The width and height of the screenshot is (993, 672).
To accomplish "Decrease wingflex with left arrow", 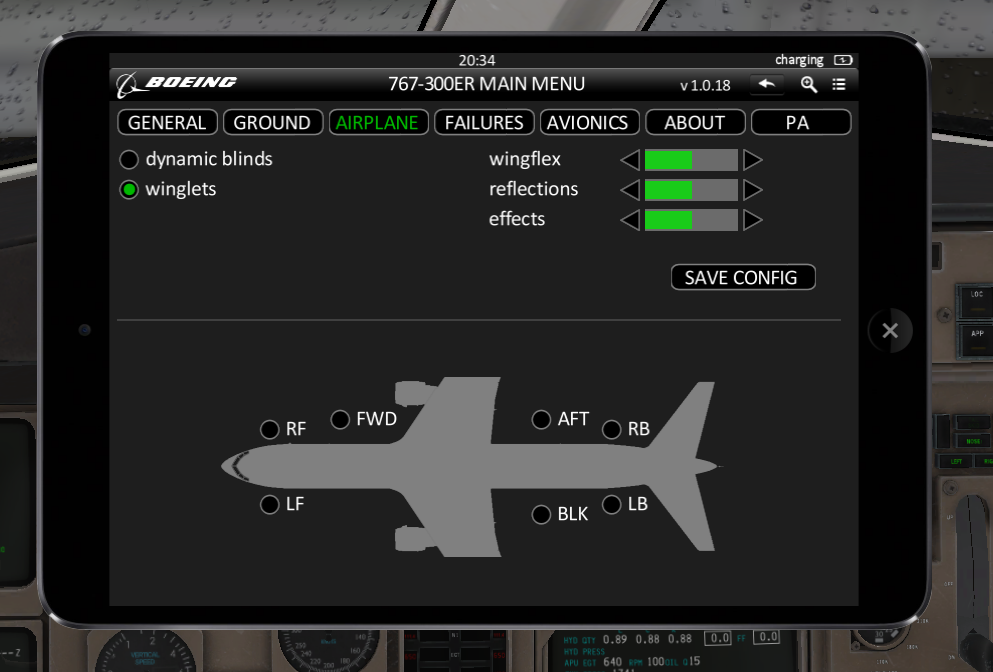I will (x=629, y=160).
